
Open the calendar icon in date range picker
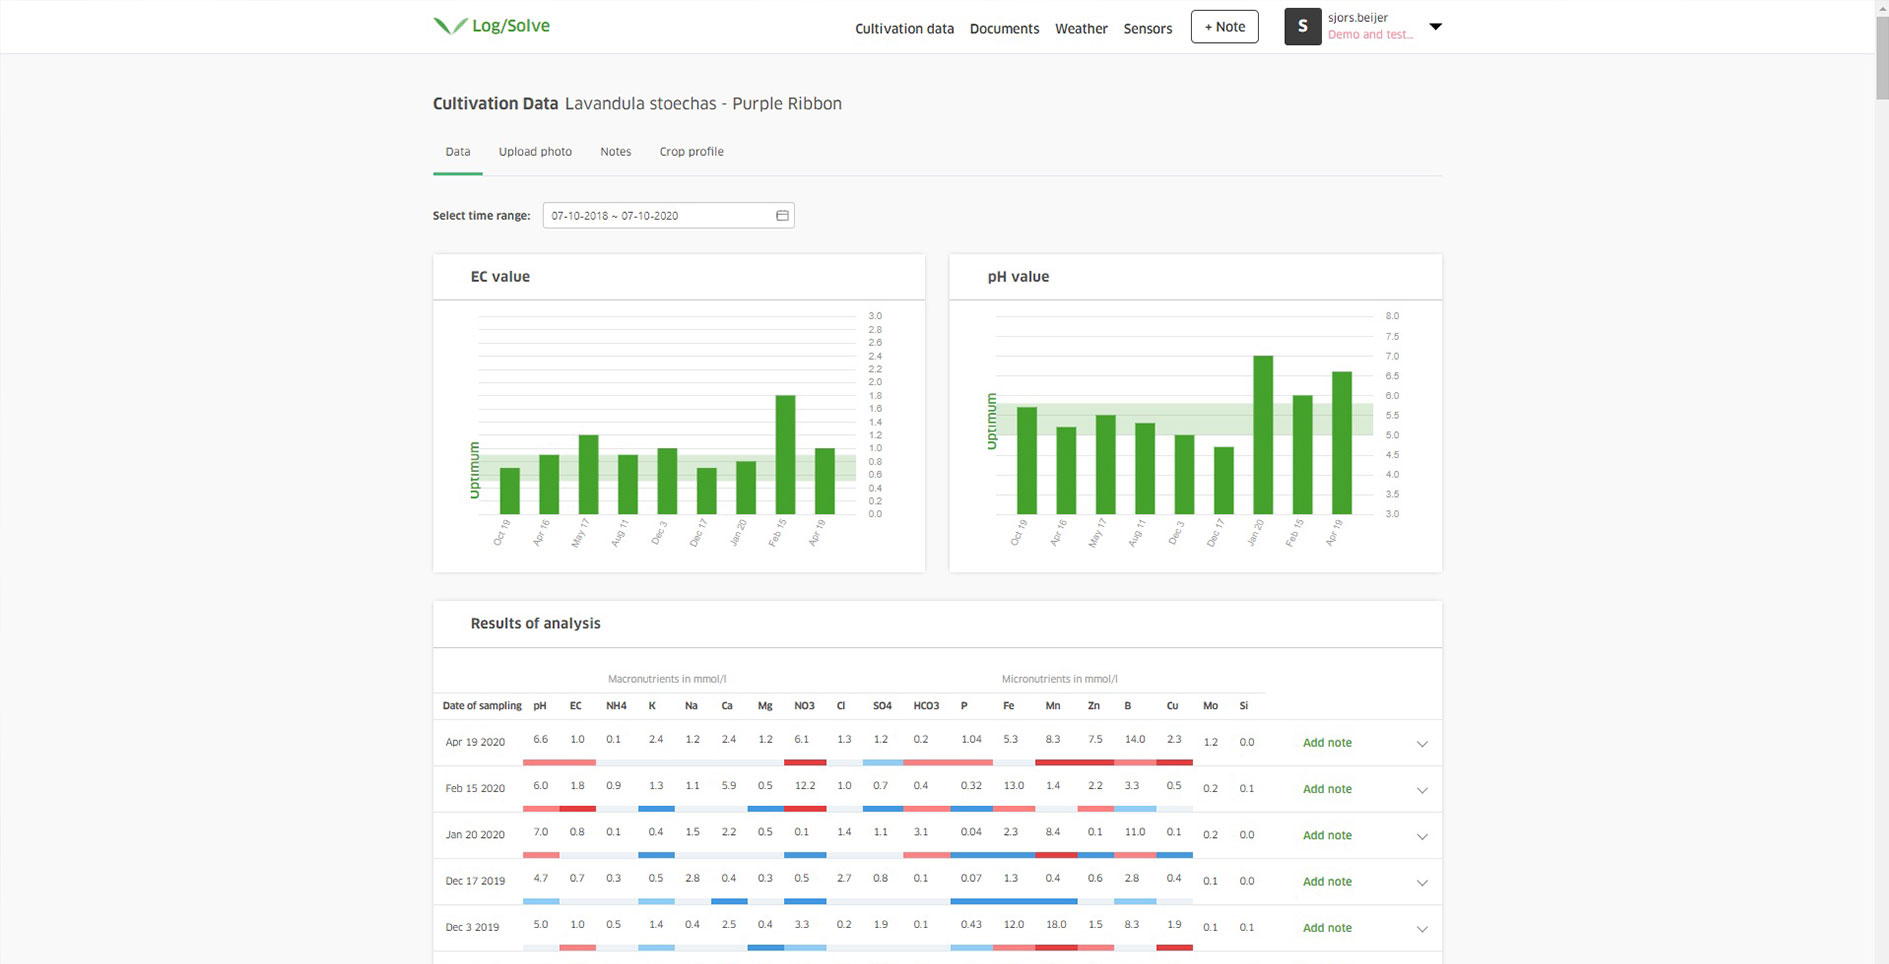click(781, 215)
